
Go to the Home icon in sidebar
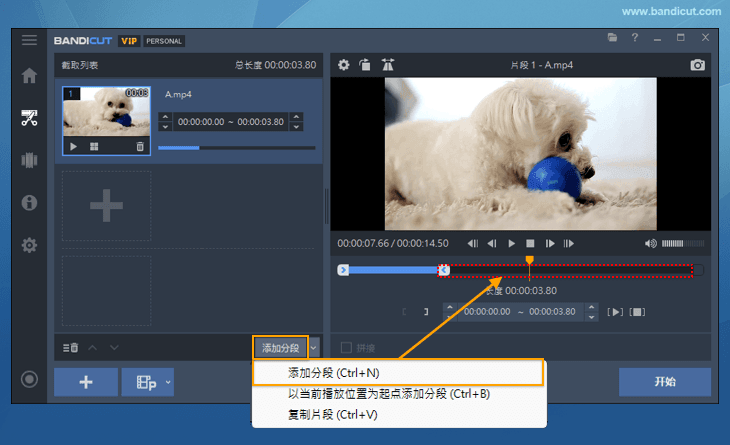(30, 76)
